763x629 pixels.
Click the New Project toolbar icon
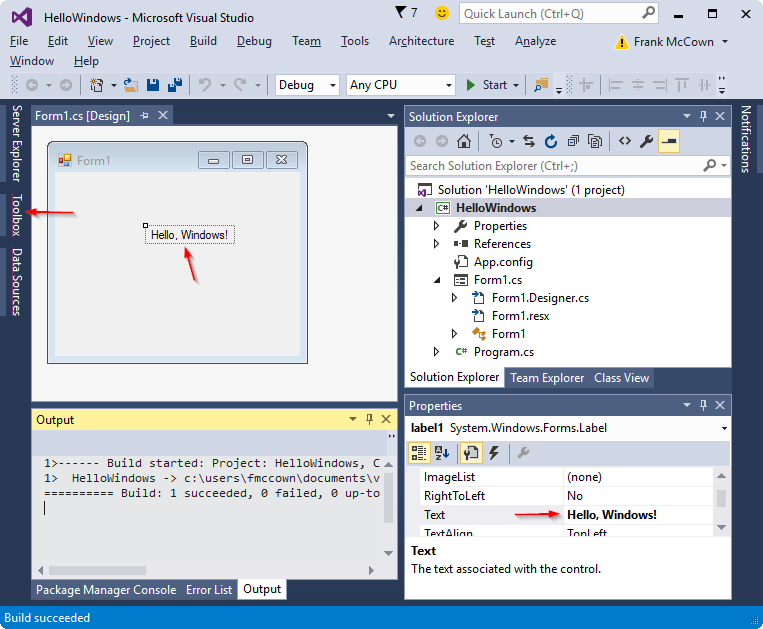click(97, 85)
